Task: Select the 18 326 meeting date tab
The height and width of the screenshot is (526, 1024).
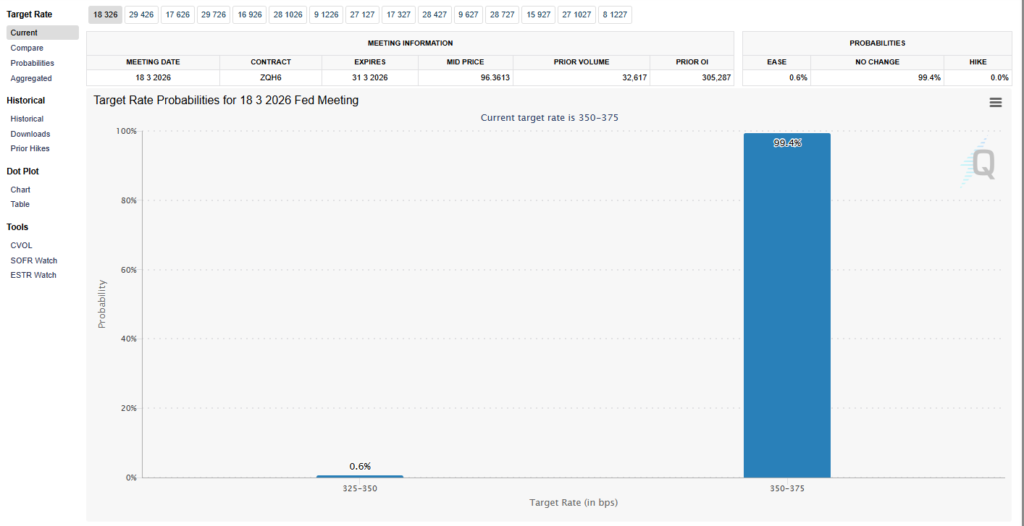Action: tap(104, 15)
